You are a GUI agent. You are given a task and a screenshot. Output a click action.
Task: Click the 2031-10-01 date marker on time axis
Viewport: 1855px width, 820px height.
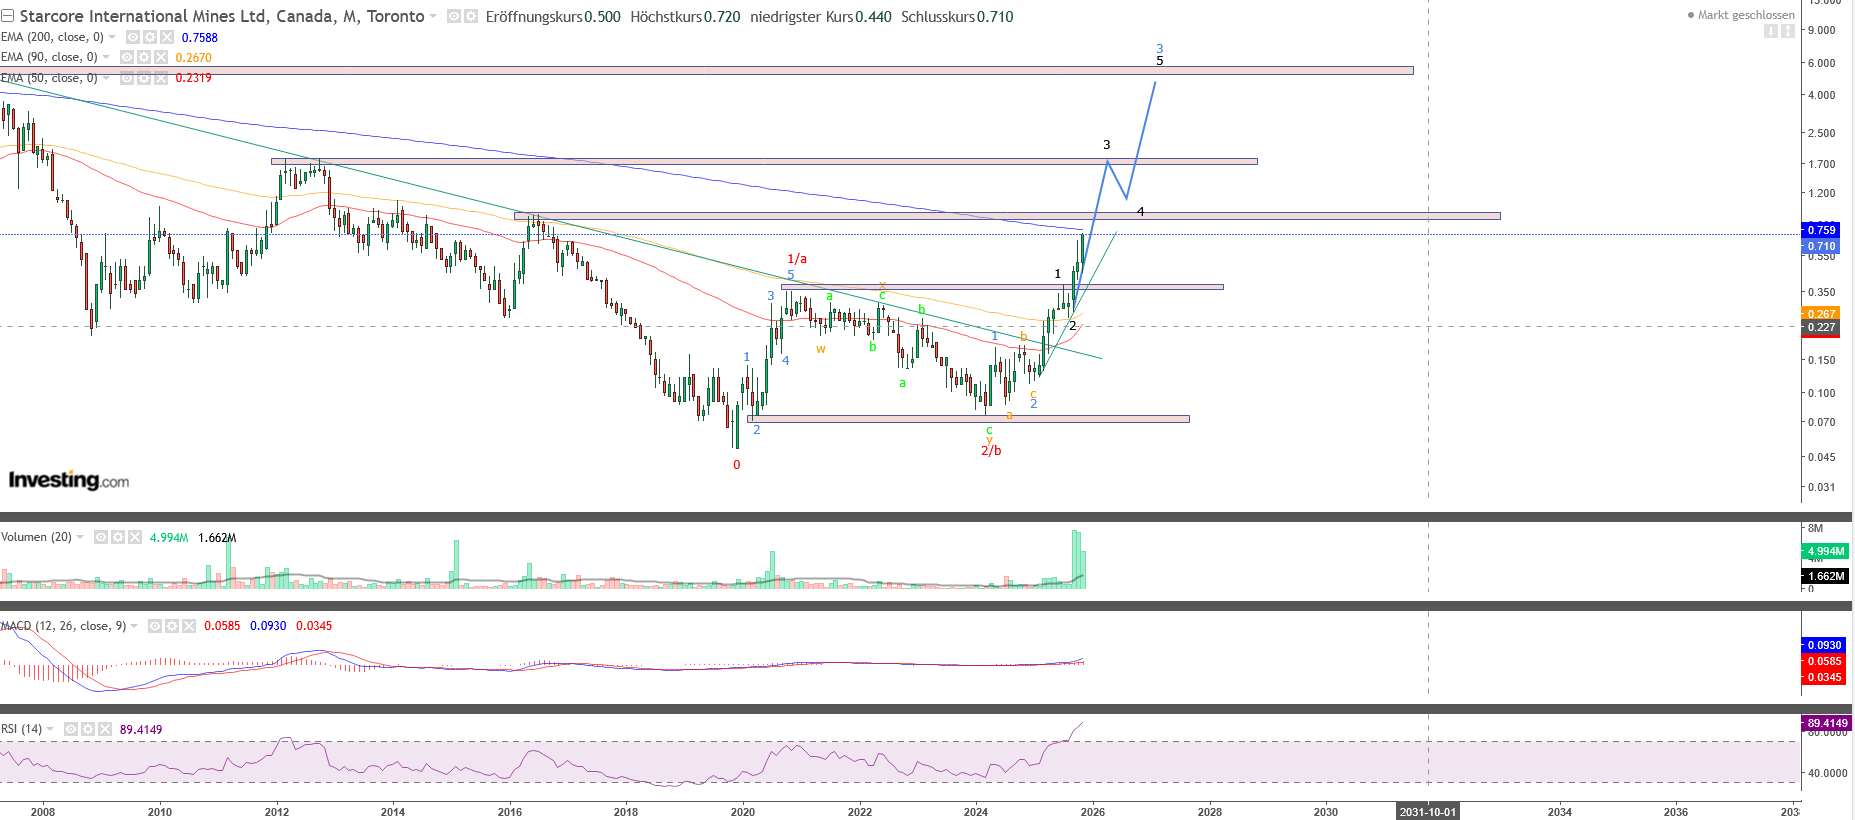coord(1427,812)
